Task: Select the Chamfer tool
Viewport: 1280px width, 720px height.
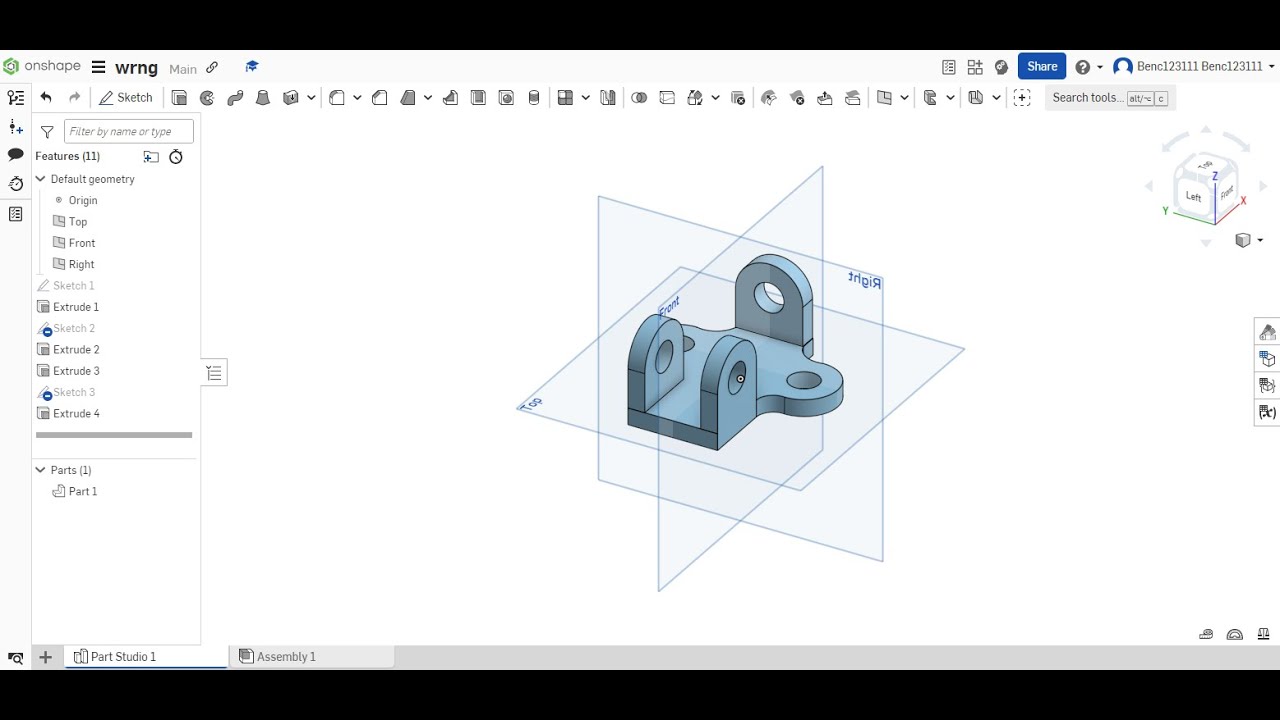Action: point(380,97)
